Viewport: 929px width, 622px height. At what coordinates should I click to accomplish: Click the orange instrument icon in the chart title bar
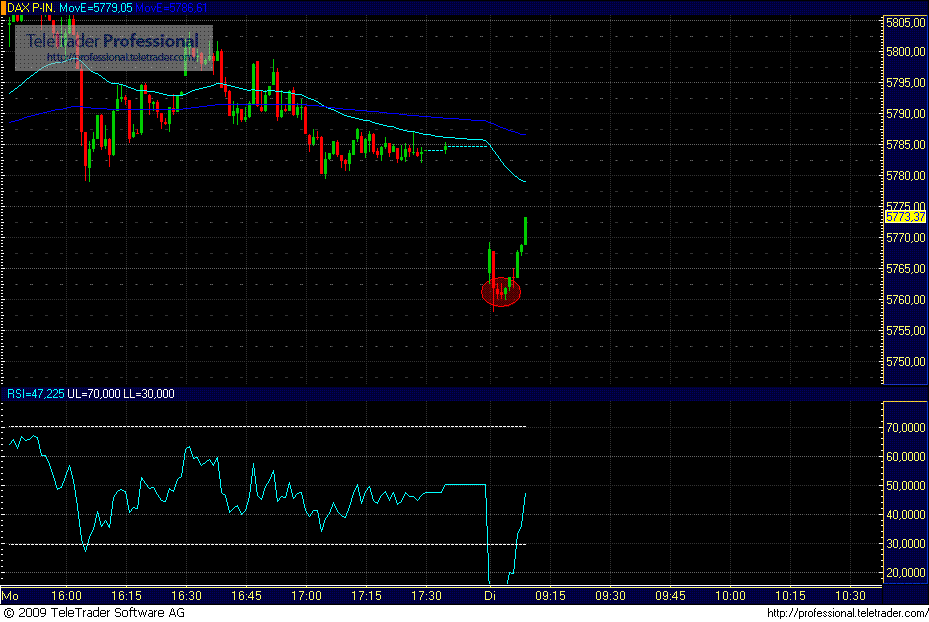(6, 6)
